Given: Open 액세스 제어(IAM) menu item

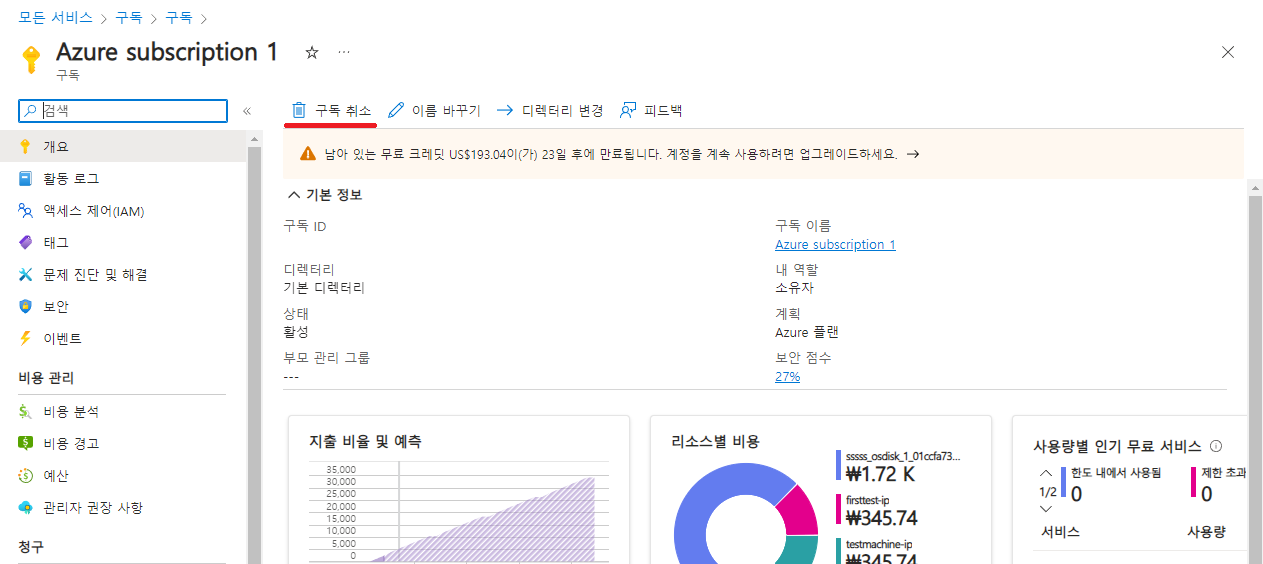Looking at the screenshot, I should click(x=123, y=211).
